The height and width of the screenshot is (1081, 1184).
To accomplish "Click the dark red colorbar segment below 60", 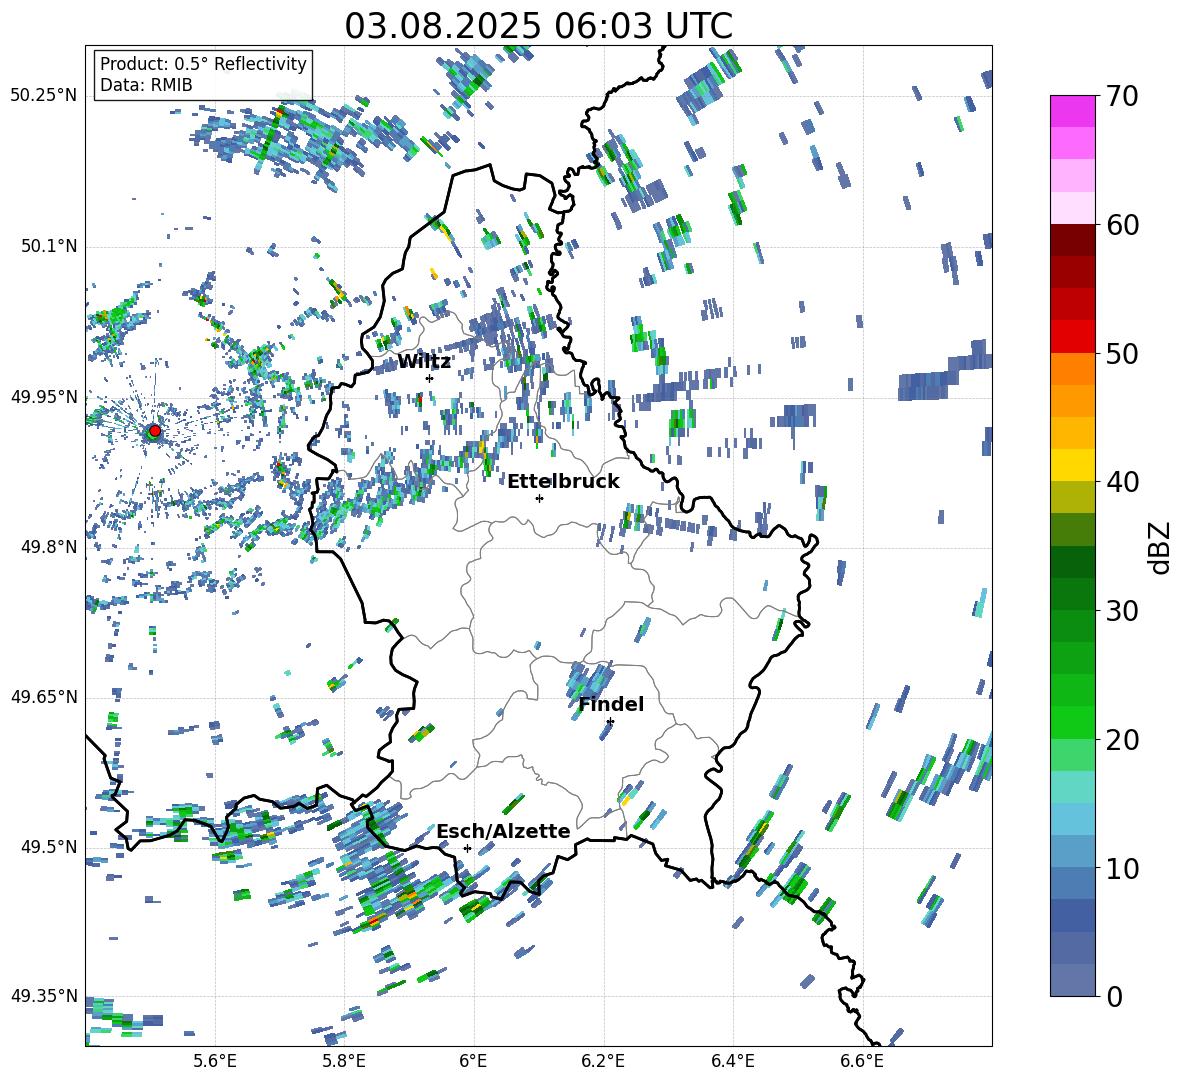I will click(1072, 240).
